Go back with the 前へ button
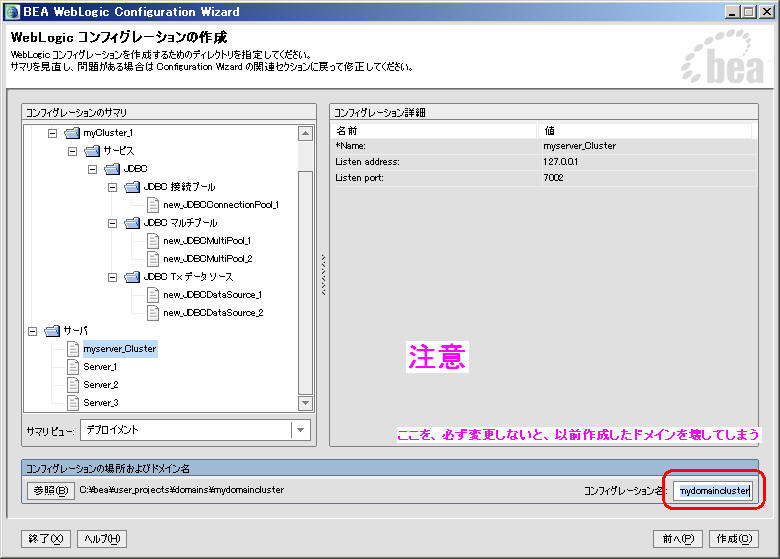Viewport: 780px width, 559px height. 677,539
